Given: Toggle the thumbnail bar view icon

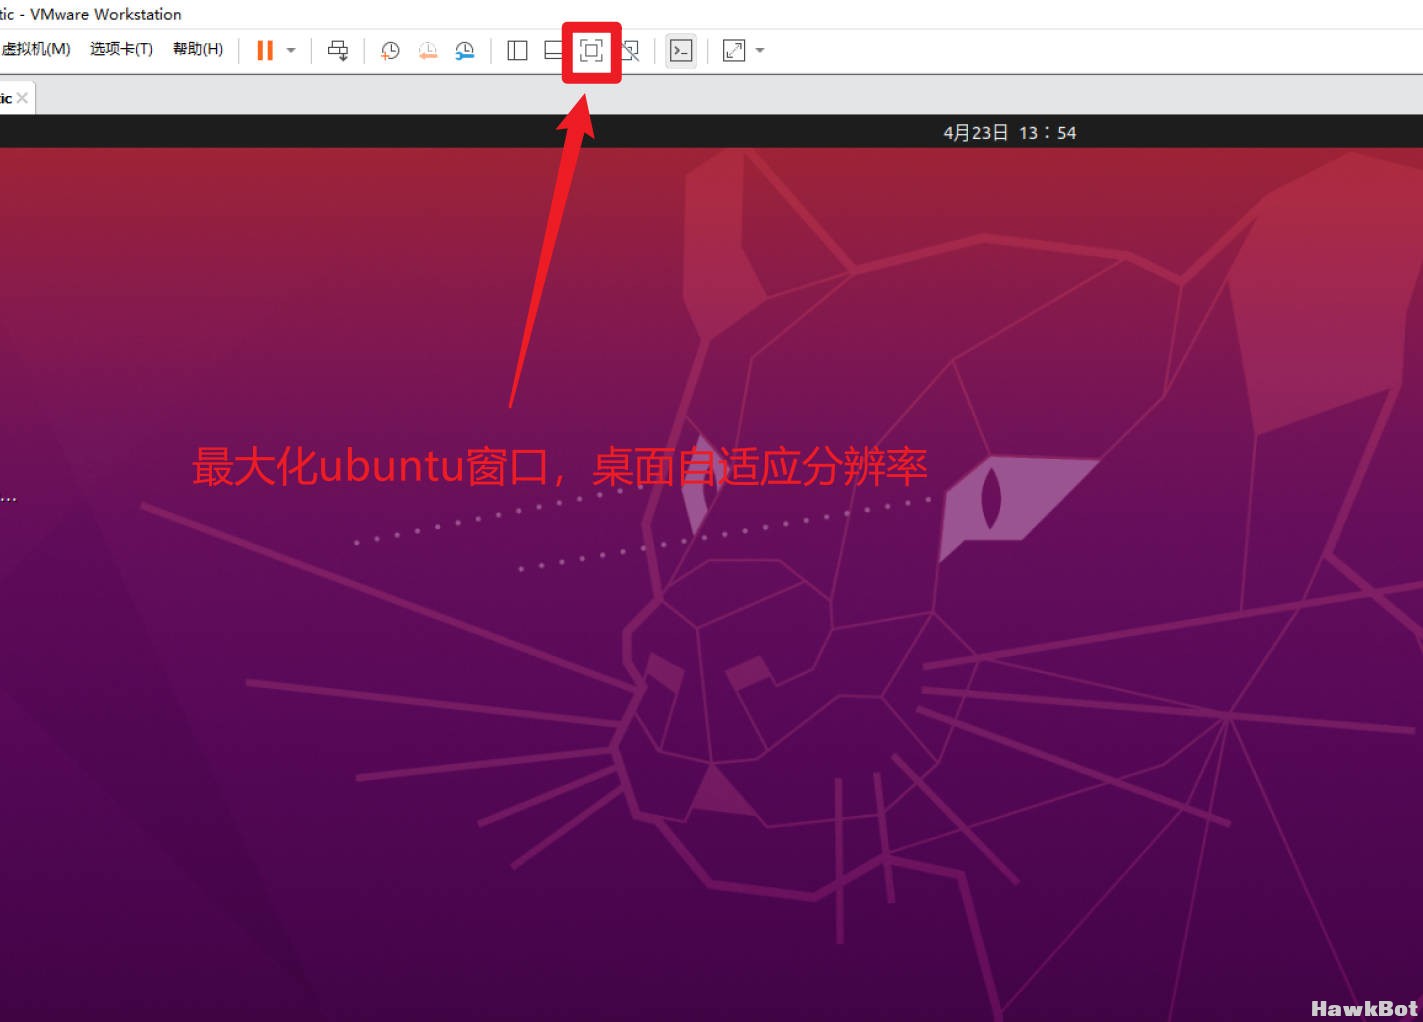Looking at the screenshot, I should point(553,50).
